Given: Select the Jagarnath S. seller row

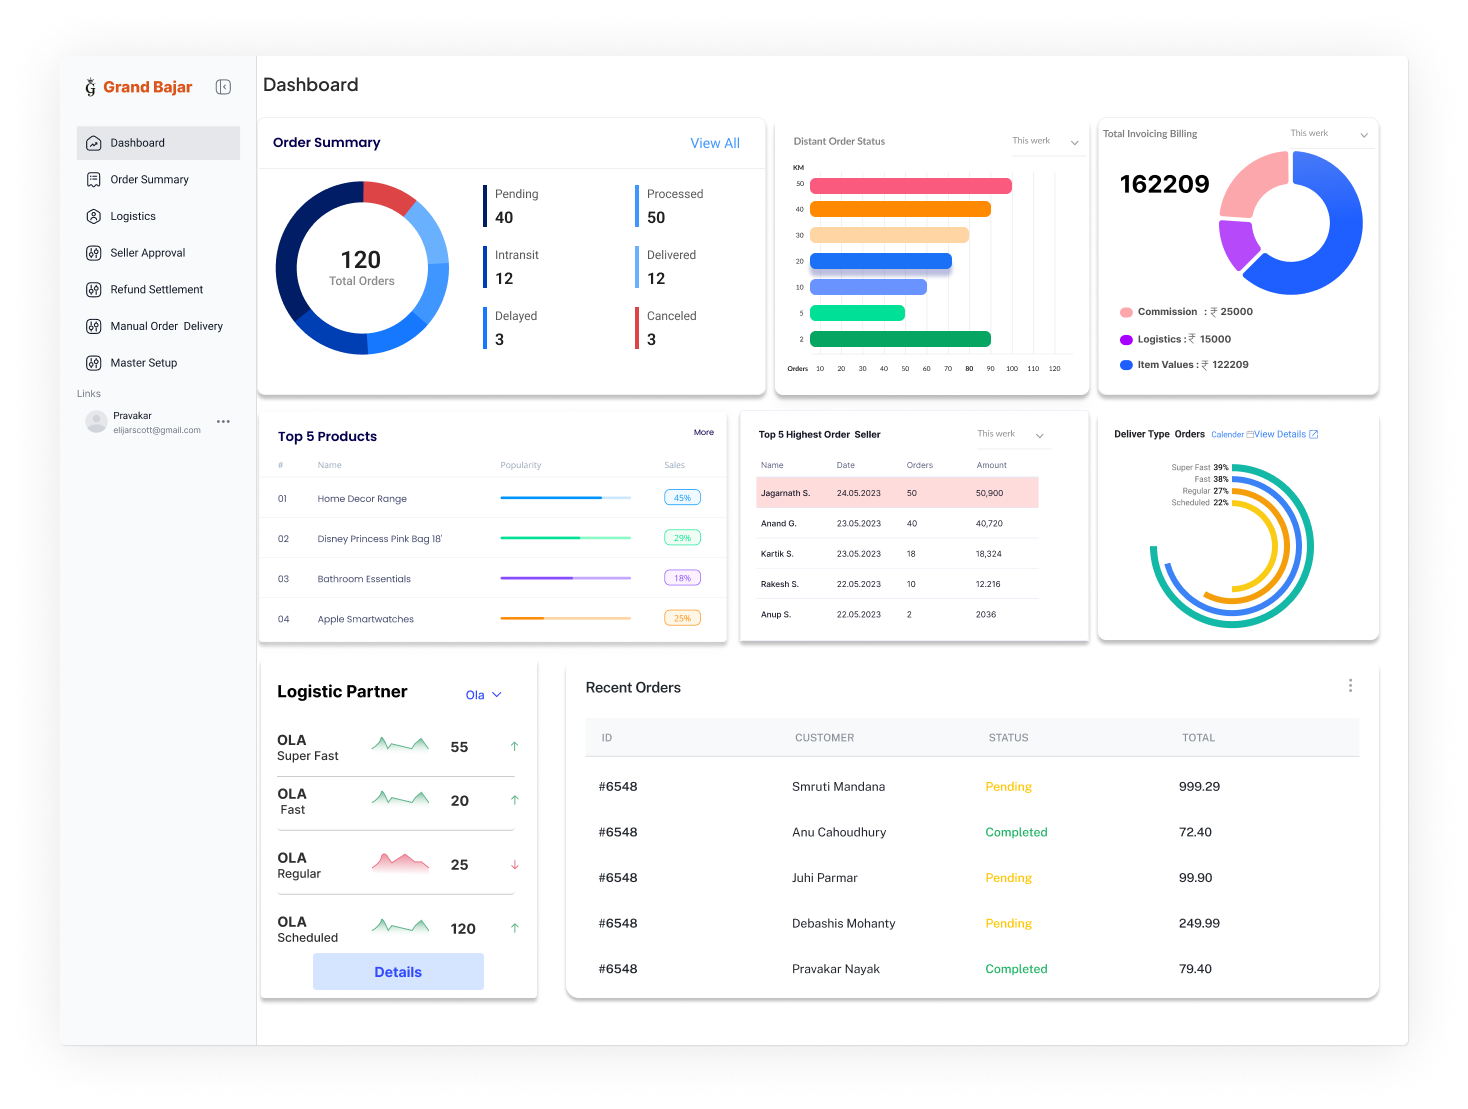Looking at the screenshot, I should (897, 493).
